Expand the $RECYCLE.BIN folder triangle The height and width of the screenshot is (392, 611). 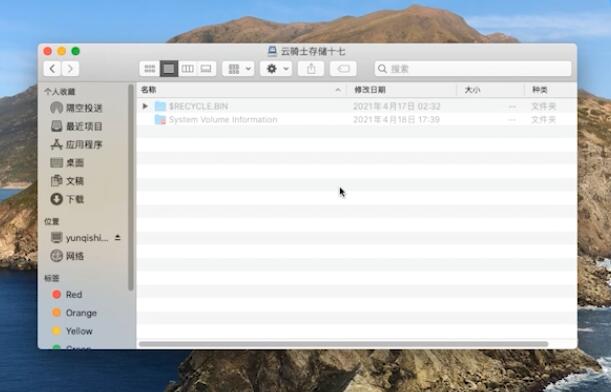(145, 106)
